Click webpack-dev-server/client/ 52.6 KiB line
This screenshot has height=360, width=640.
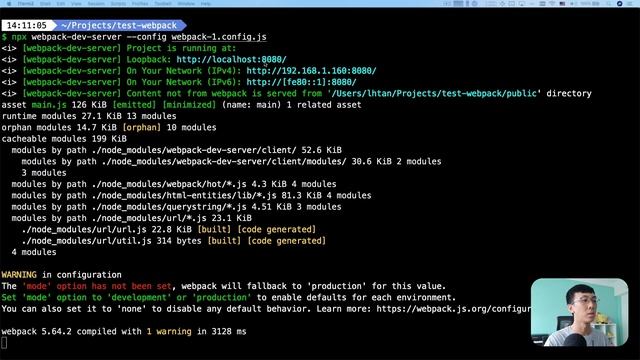pos(177,150)
